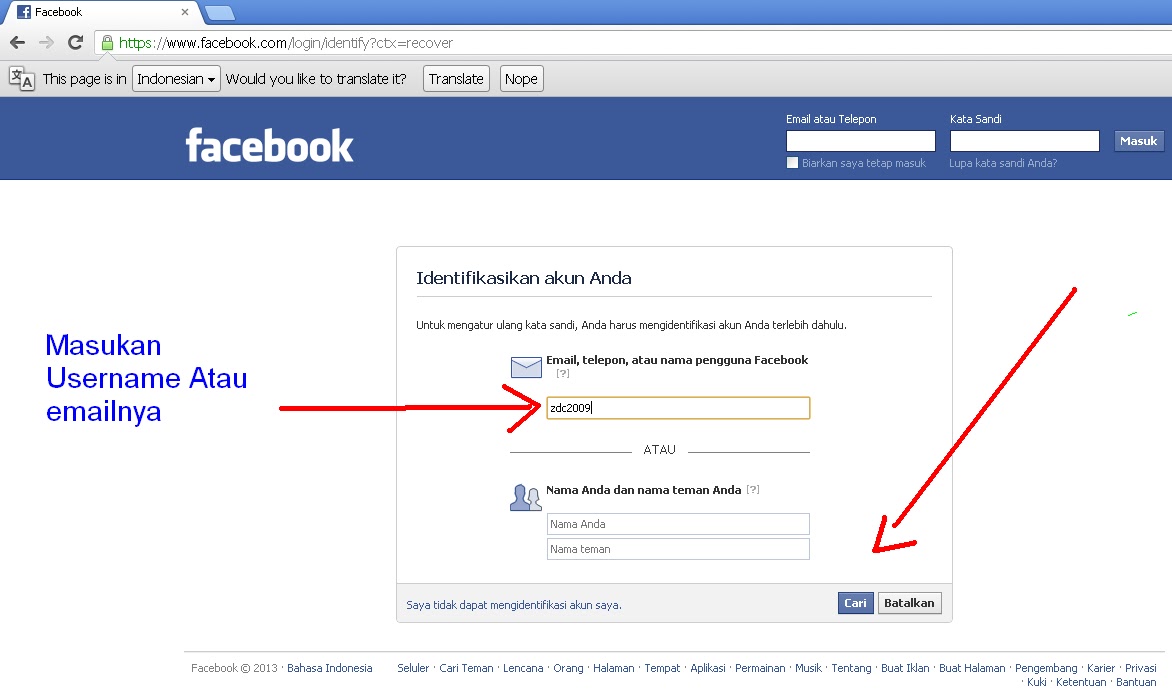Click the Cari button
The width and height of the screenshot is (1172, 696).
855,603
